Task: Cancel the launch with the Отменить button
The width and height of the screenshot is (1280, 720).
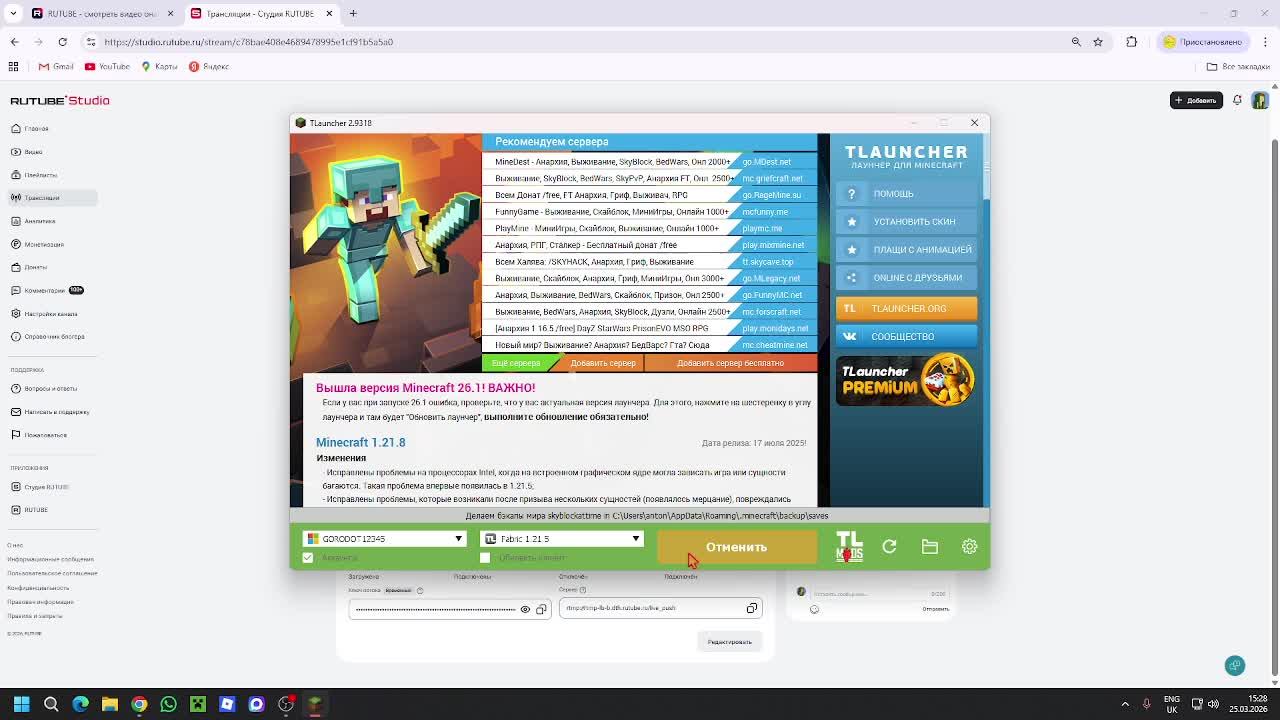Action: (736, 547)
